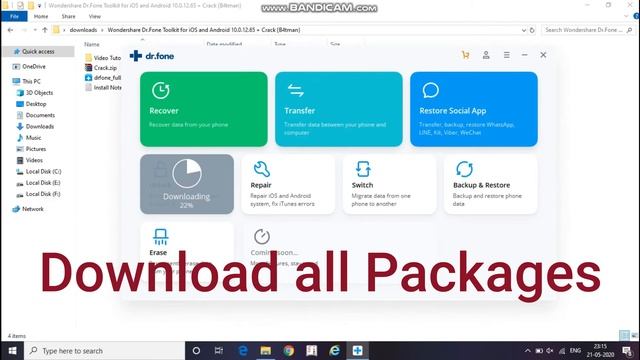Open Music in the sidebar
The image size is (640, 360).
coord(33,138)
